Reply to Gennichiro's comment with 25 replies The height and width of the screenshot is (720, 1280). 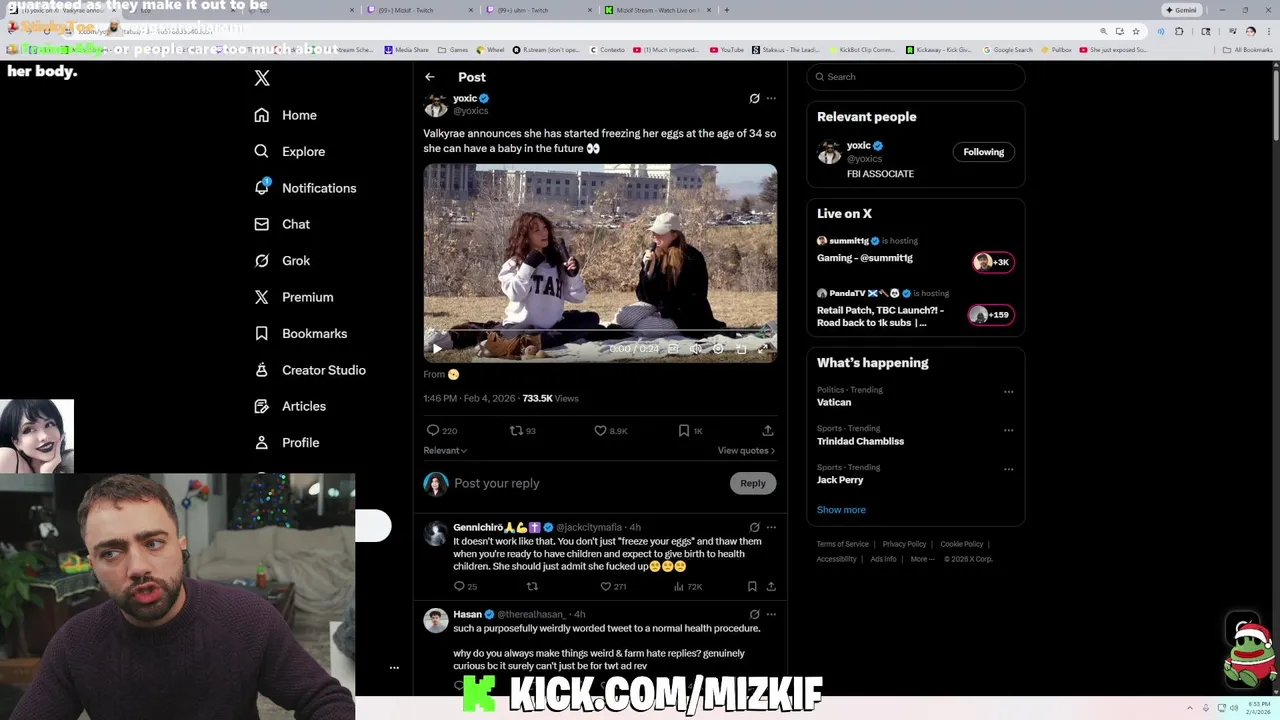click(x=465, y=586)
